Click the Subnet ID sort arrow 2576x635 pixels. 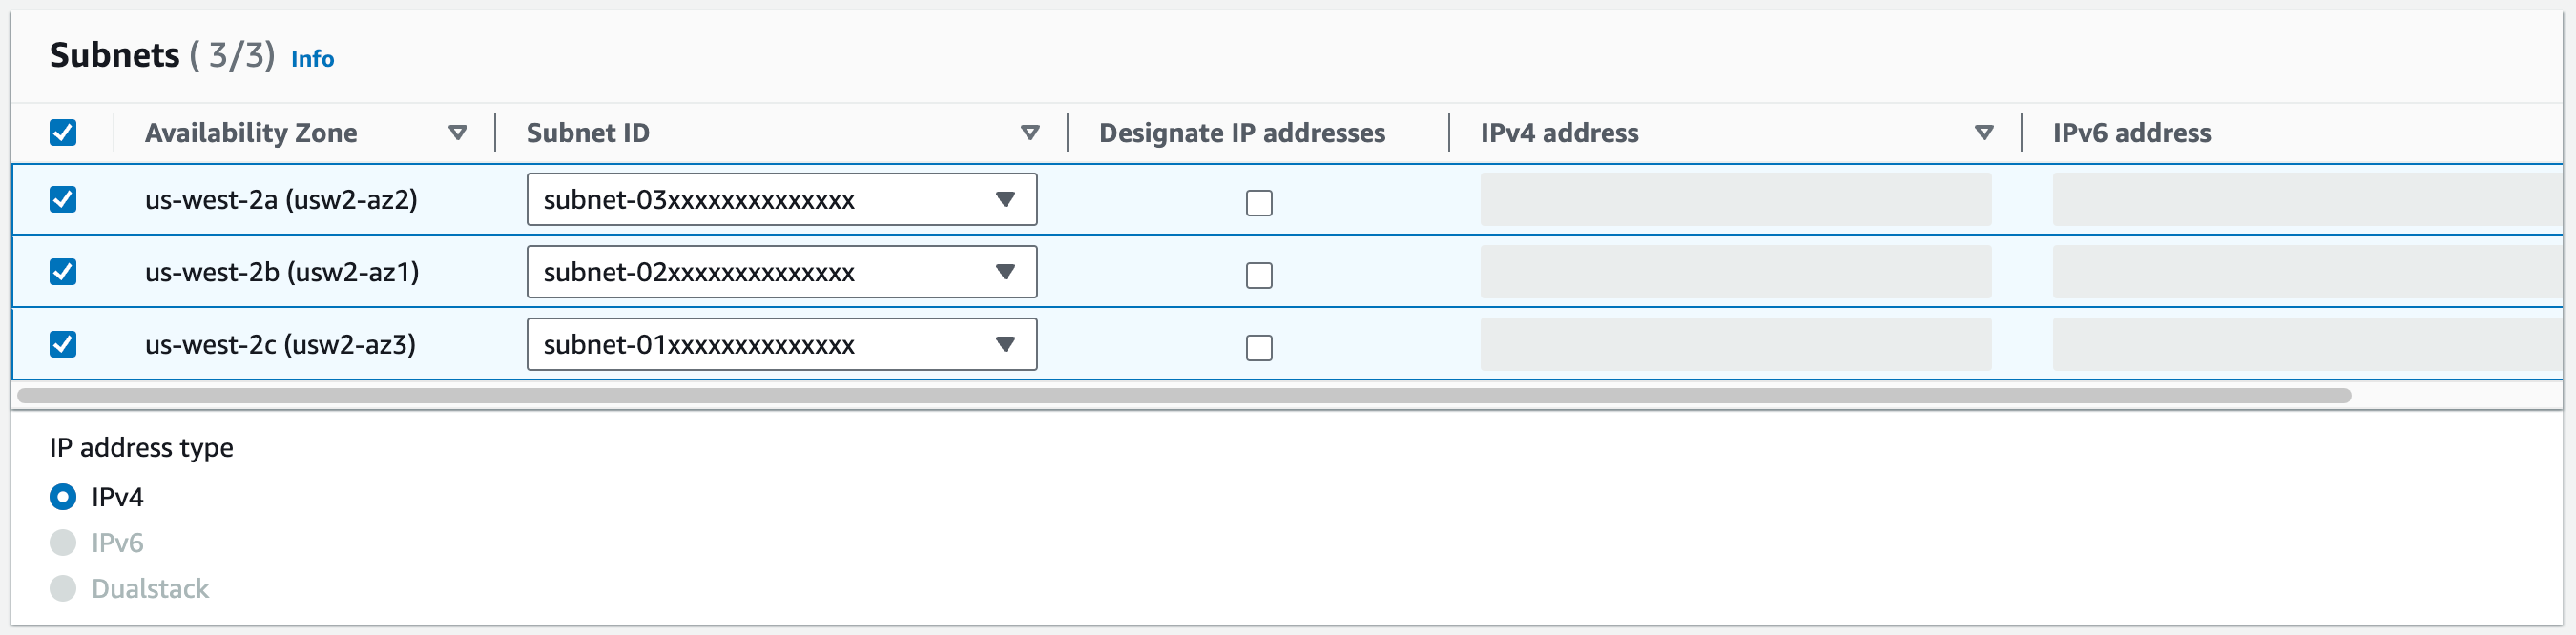1030,133
